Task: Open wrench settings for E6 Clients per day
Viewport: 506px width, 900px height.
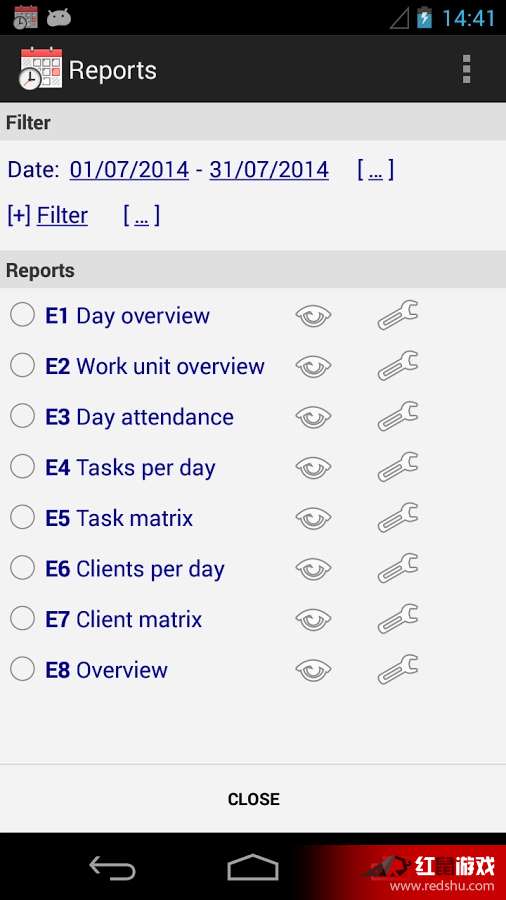Action: coord(398,568)
